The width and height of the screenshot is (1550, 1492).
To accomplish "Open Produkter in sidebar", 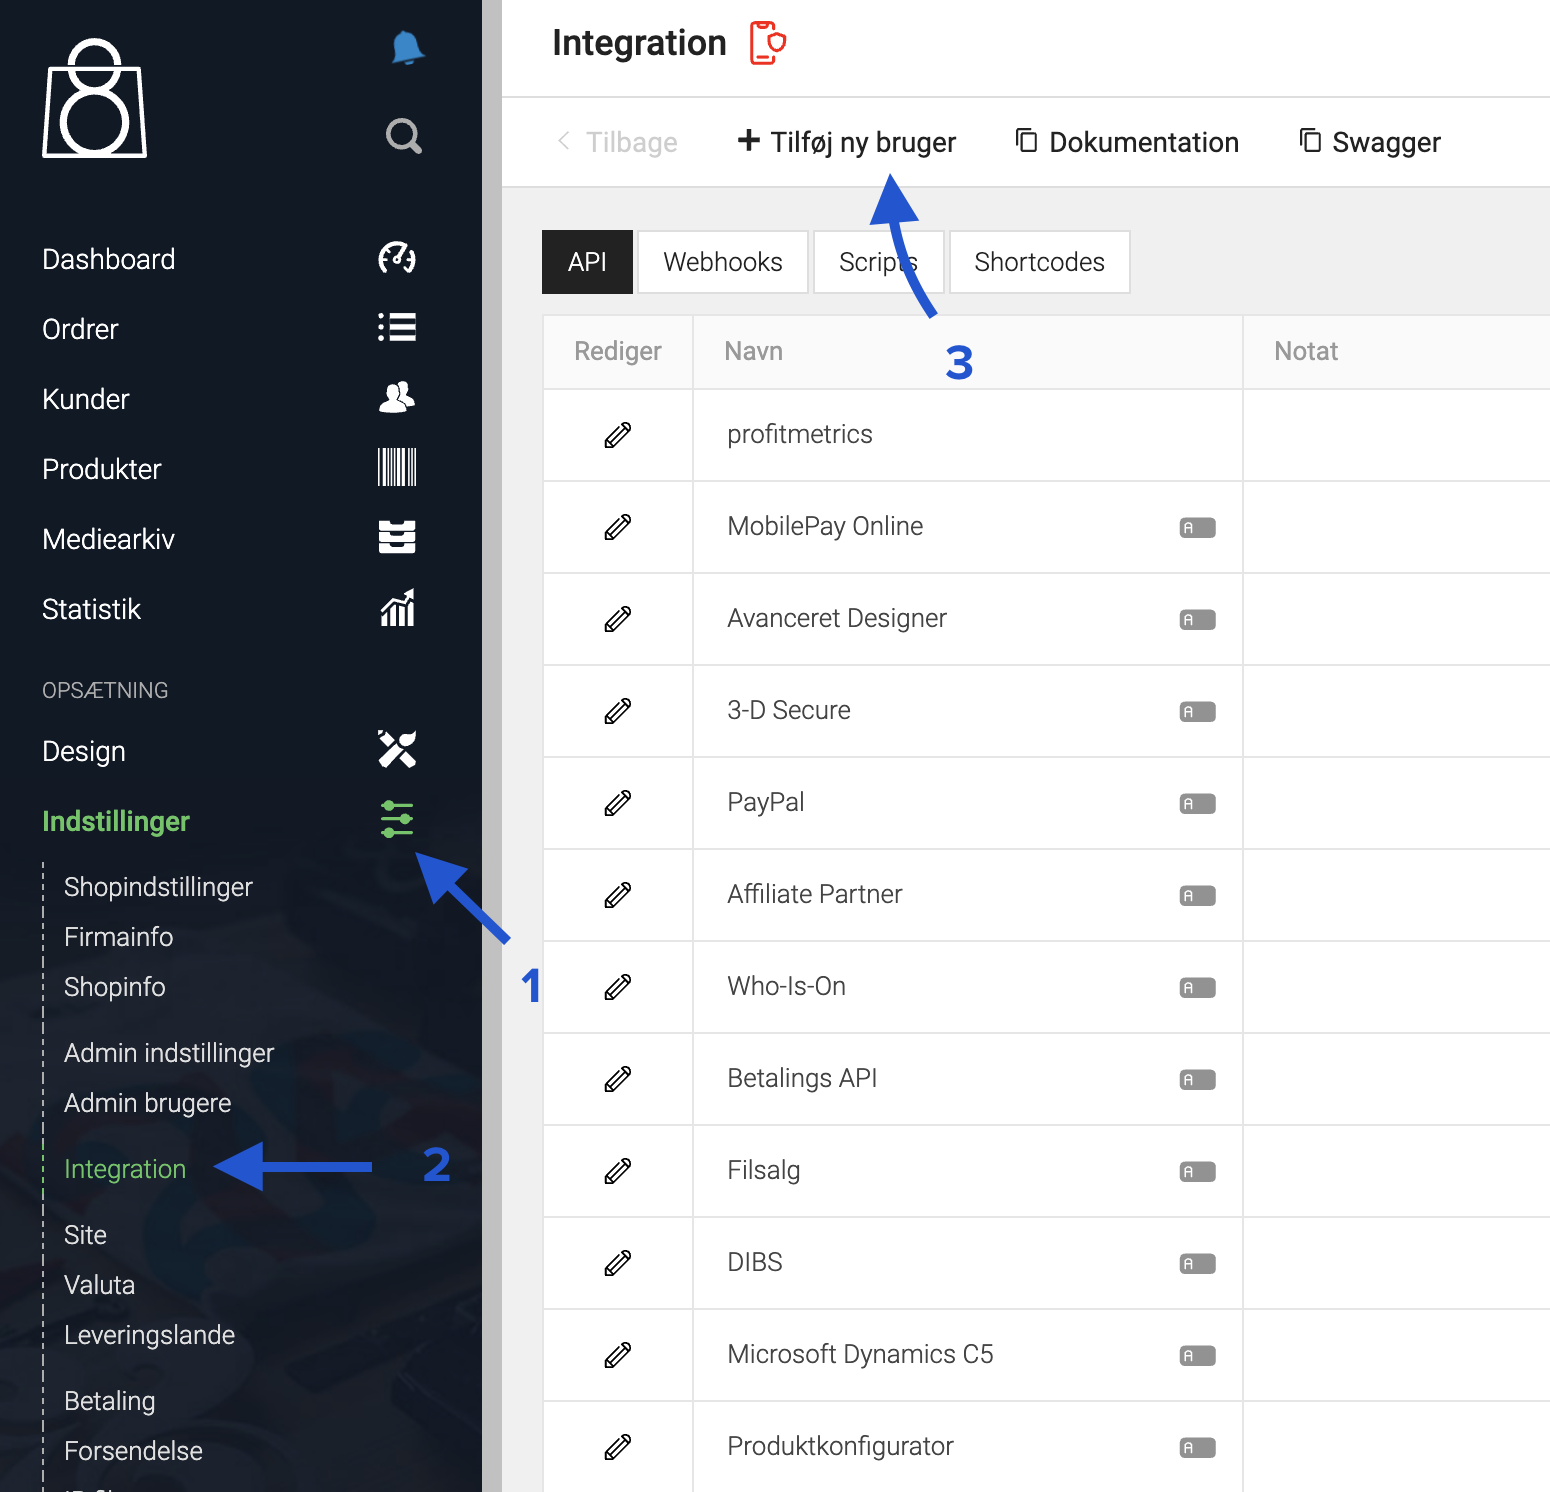I will coord(101,469).
